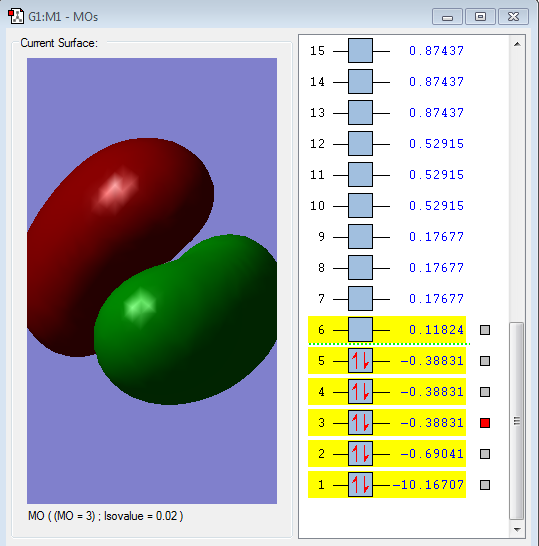Click the orbital list scrollbar thumb
Screen dimensions: 539x546
[517, 421]
